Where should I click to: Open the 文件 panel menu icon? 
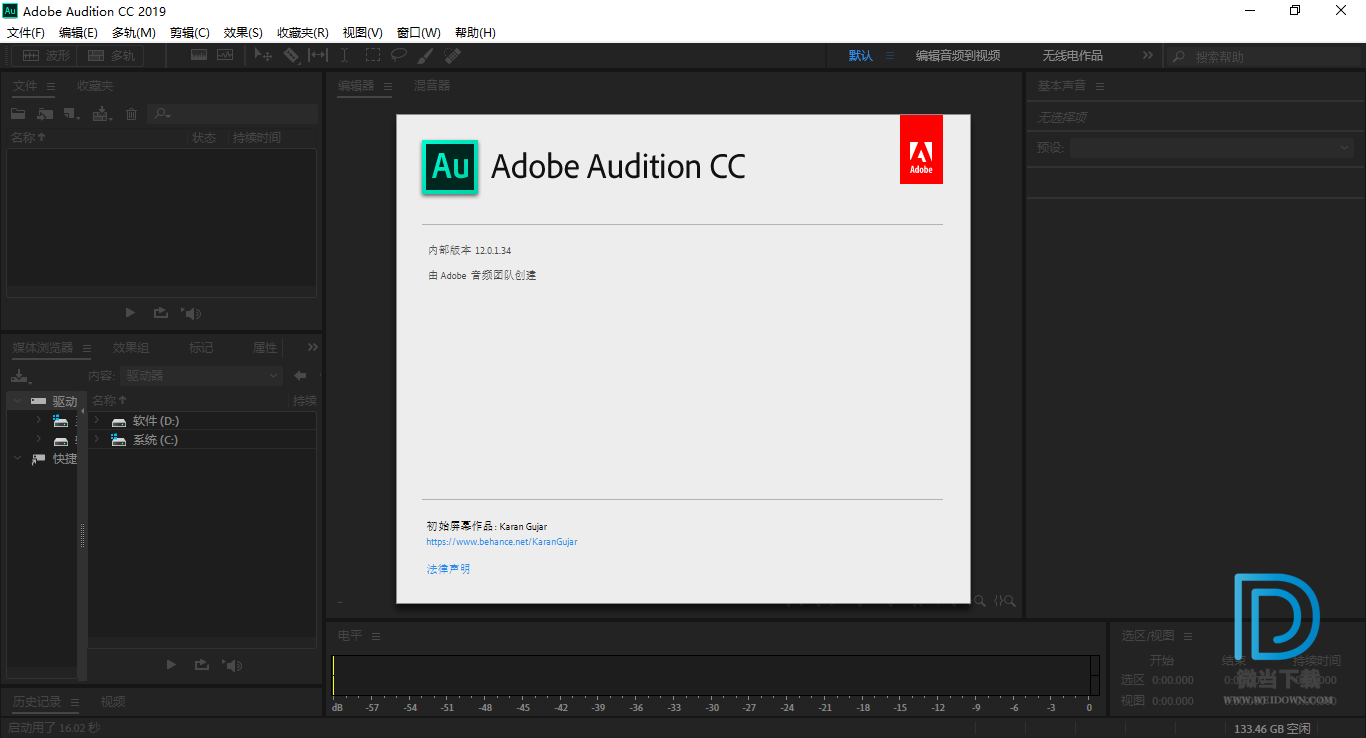coord(51,86)
